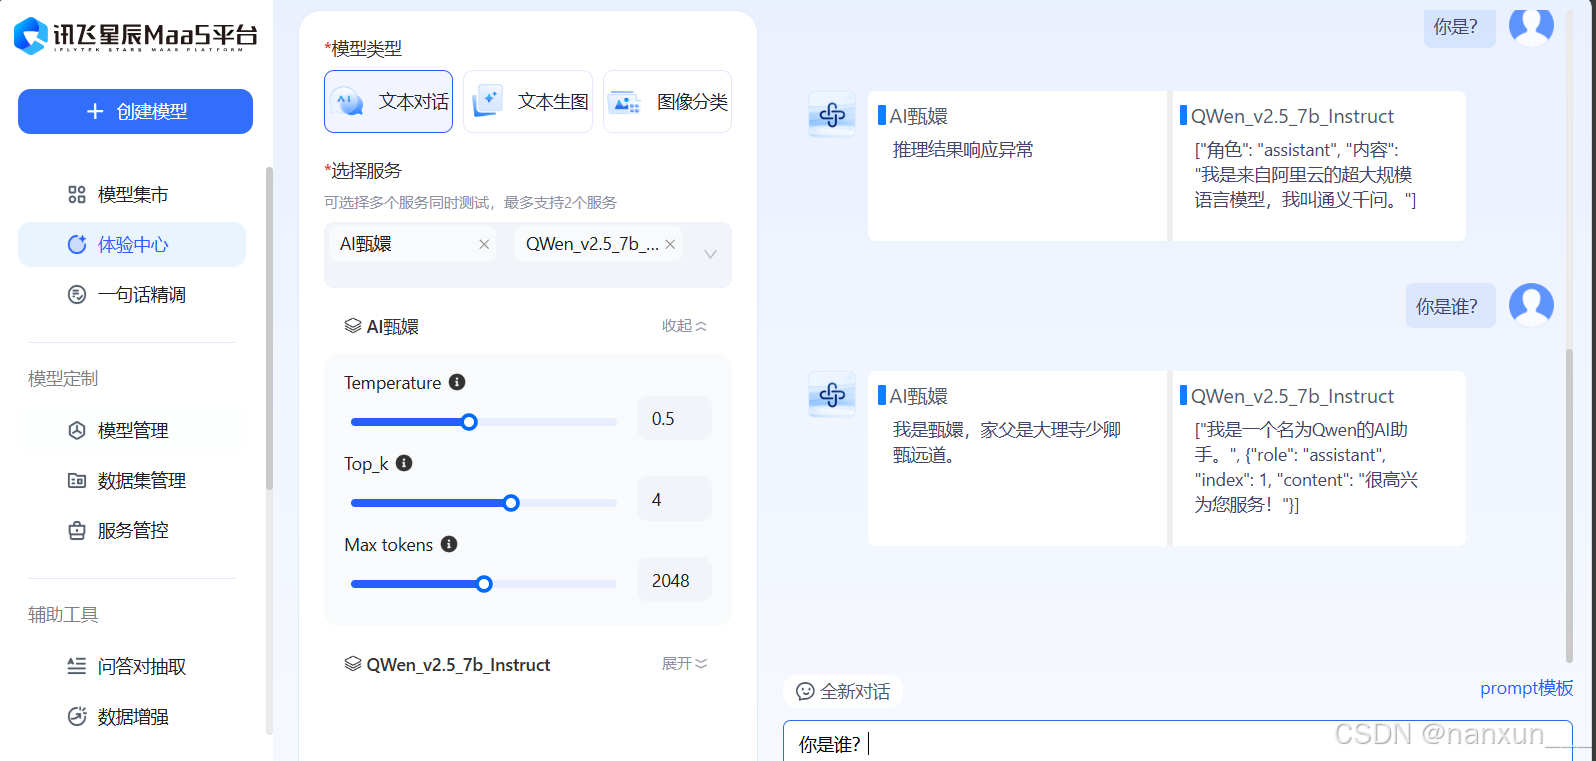Click the user avatar beside 你是?
1596x761 pixels.
(x=1531, y=25)
